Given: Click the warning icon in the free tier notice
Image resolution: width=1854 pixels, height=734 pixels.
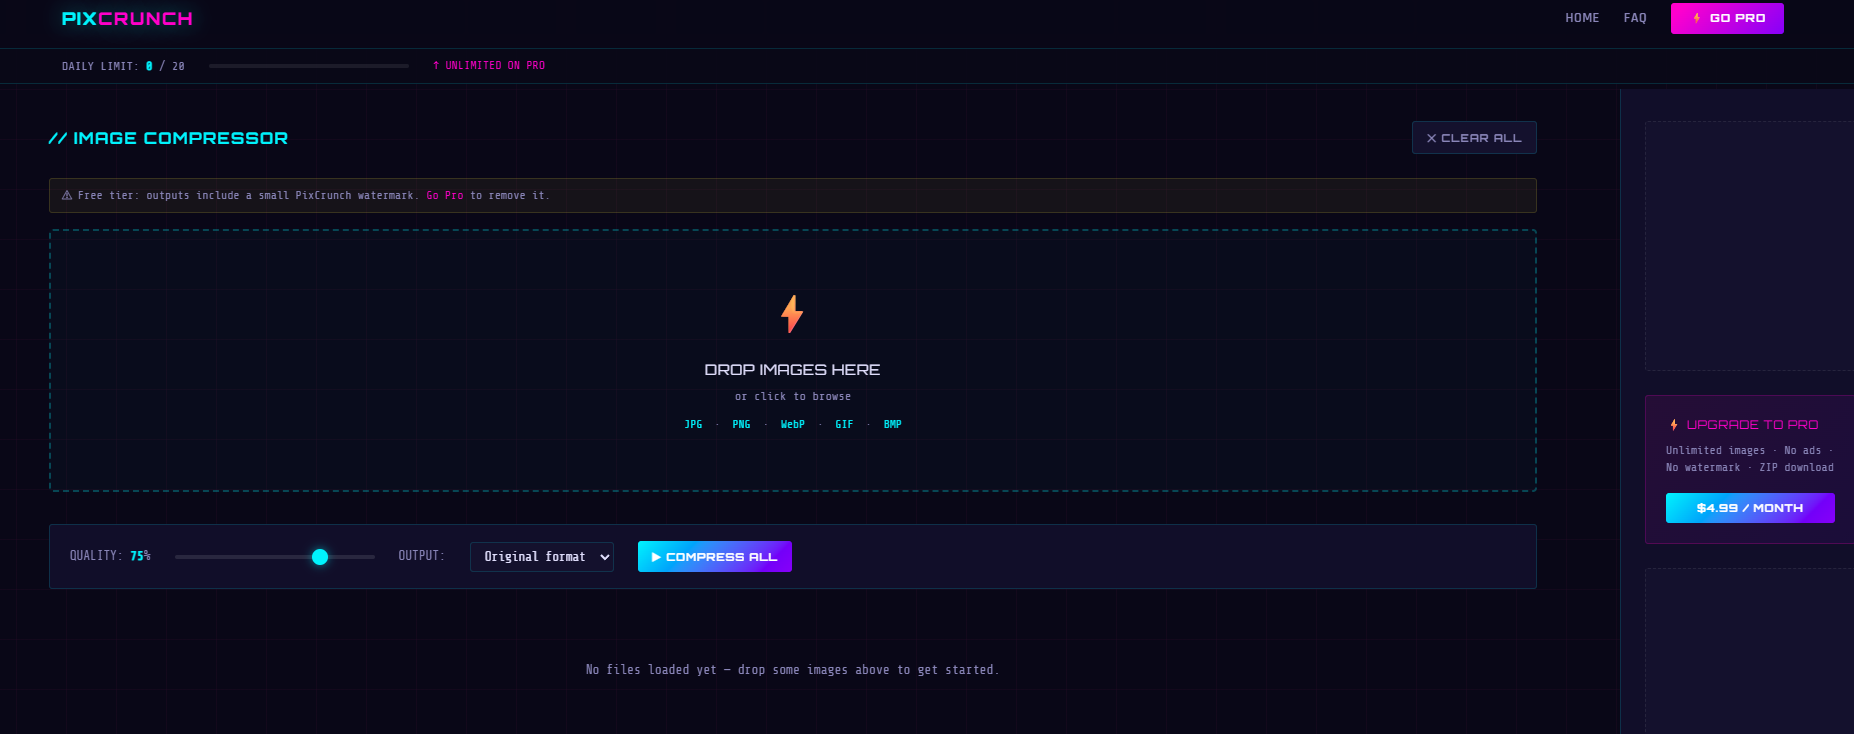Looking at the screenshot, I should point(67,196).
